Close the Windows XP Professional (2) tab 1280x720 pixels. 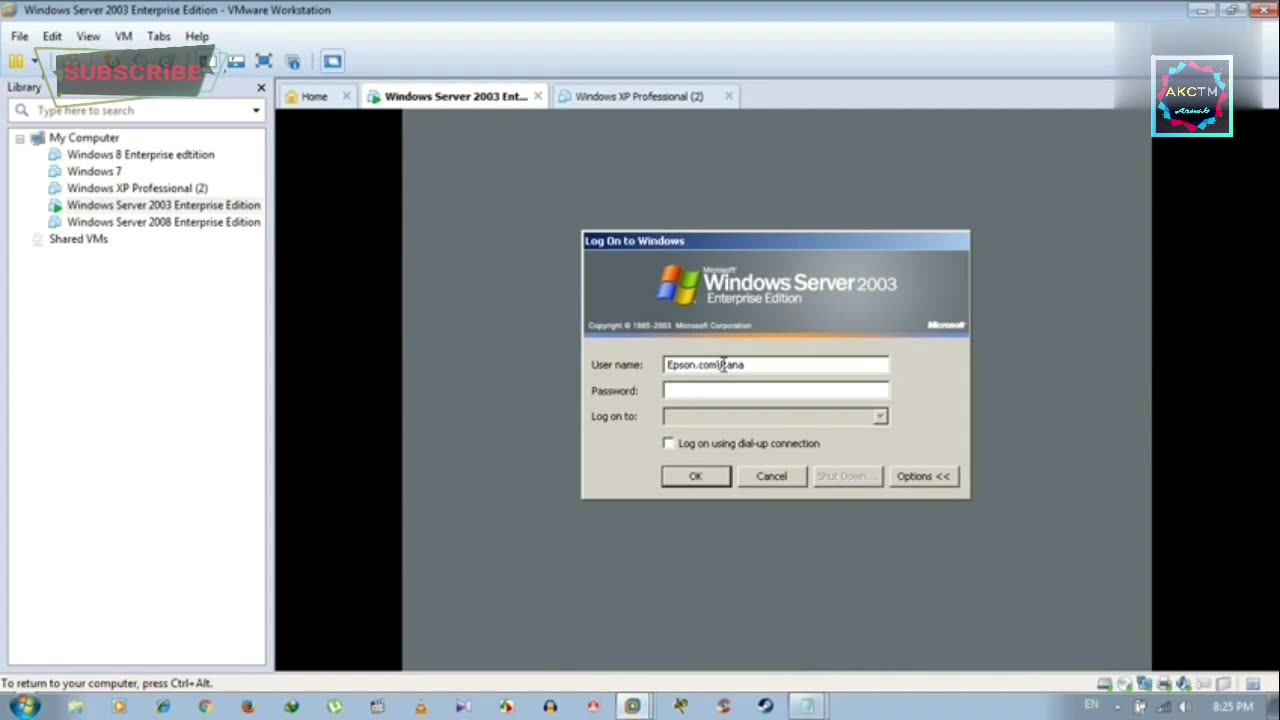728,96
